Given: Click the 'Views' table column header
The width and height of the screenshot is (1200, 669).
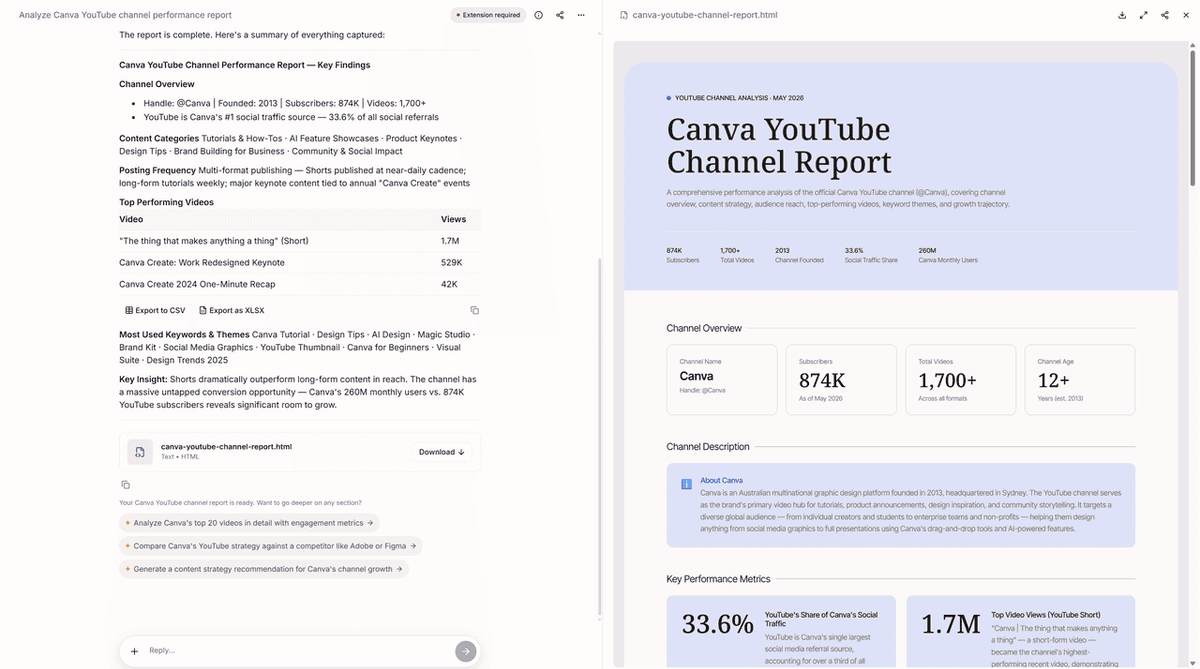Looking at the screenshot, I should [452, 219].
